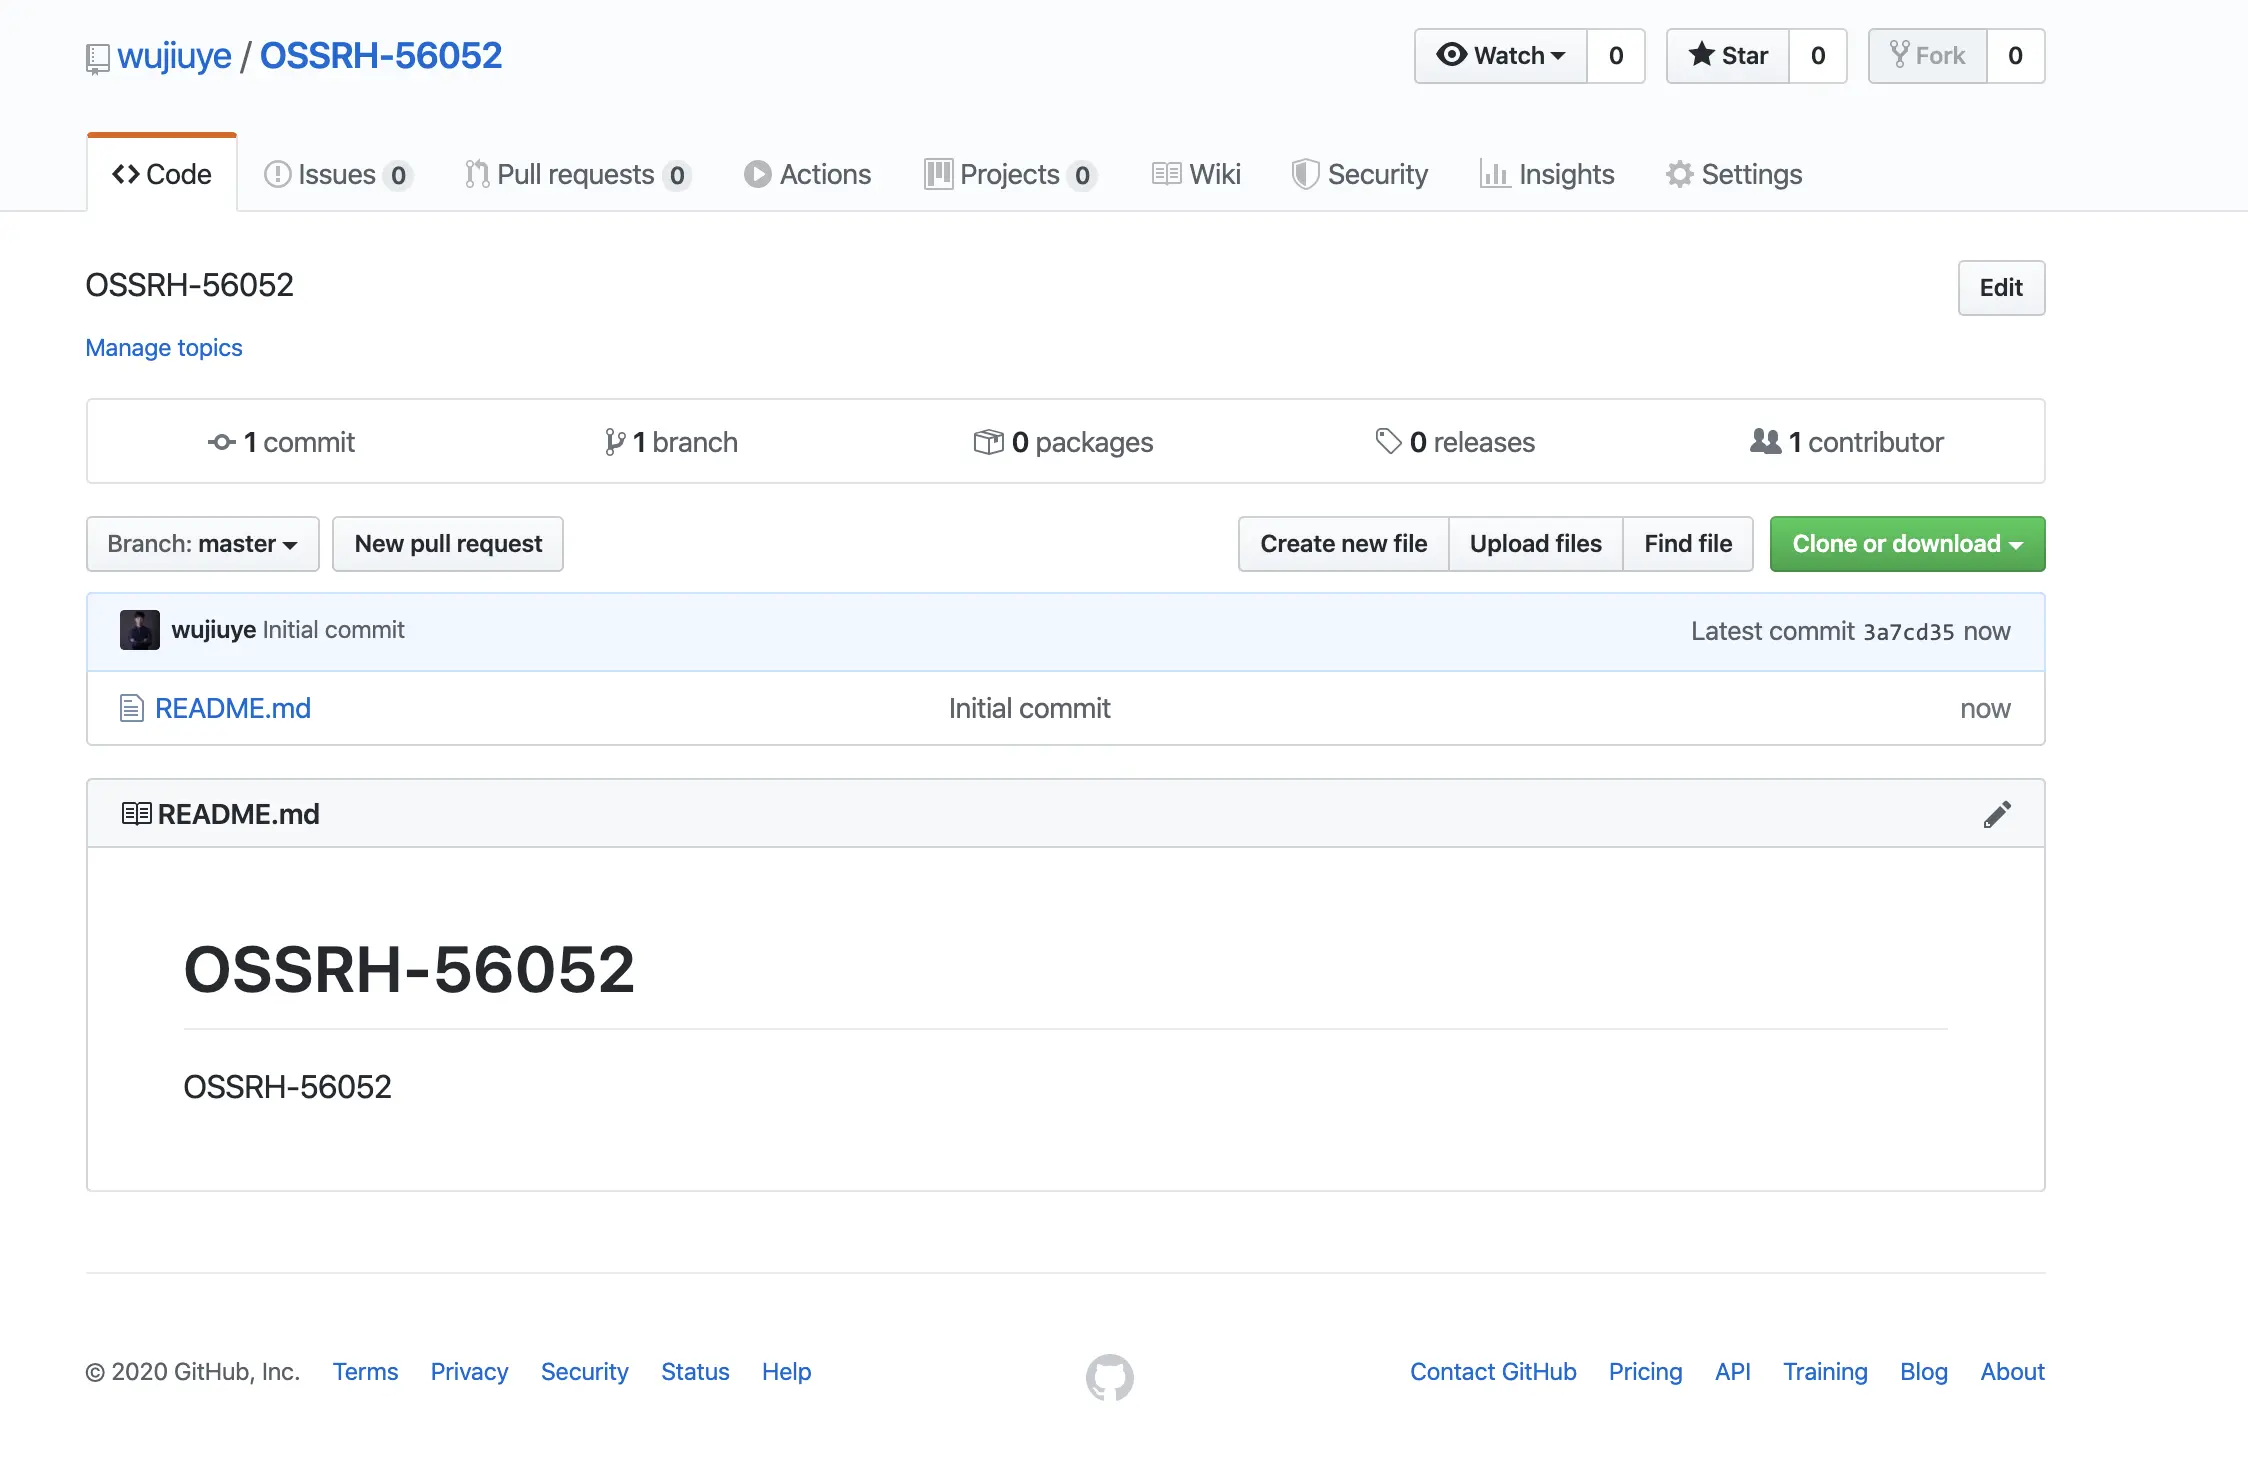
Task: Open the latest commit hash 3a7cd35
Action: (x=1908, y=632)
